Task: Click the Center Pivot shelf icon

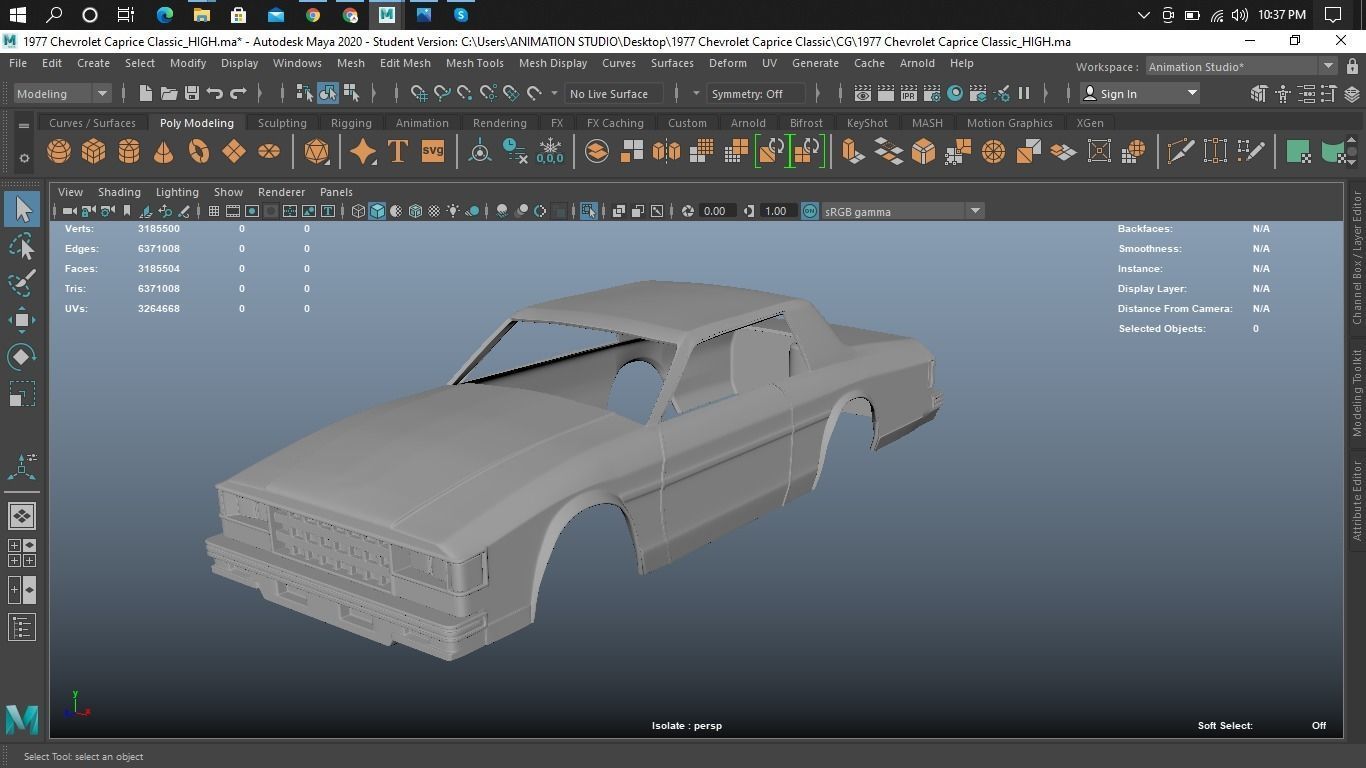Action: coord(480,152)
